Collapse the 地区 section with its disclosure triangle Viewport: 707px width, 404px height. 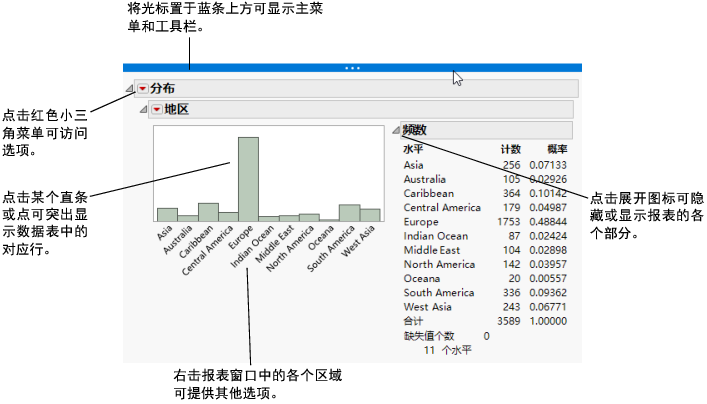click(143, 109)
